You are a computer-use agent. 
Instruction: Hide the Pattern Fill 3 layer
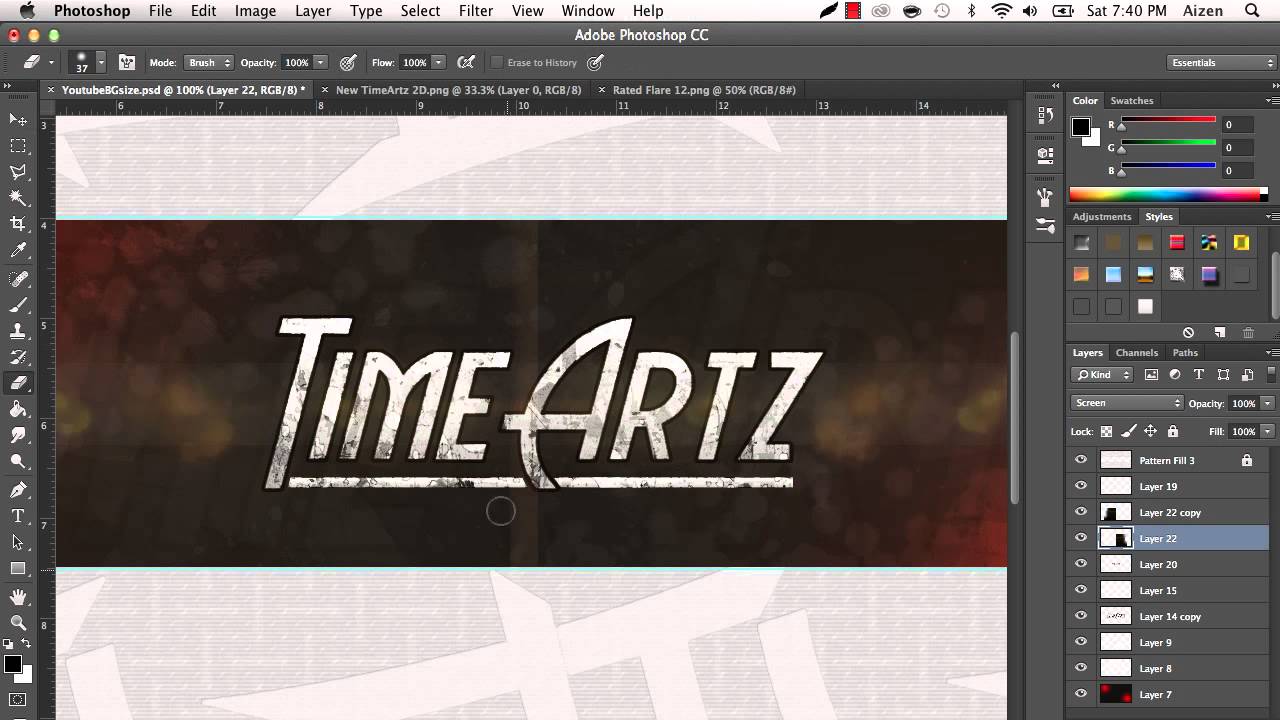[1081, 460]
